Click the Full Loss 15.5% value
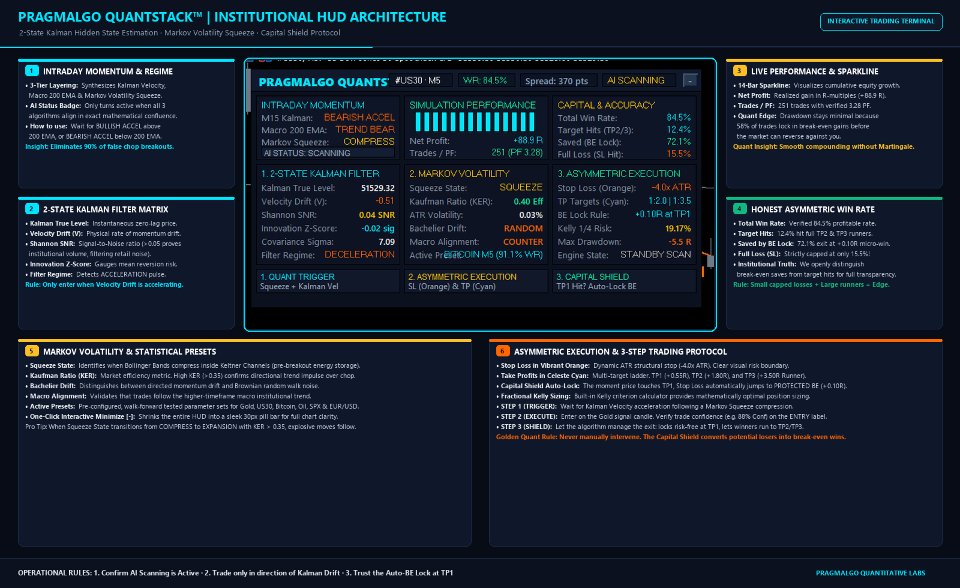This screenshot has height=588, width=960. tap(678, 154)
